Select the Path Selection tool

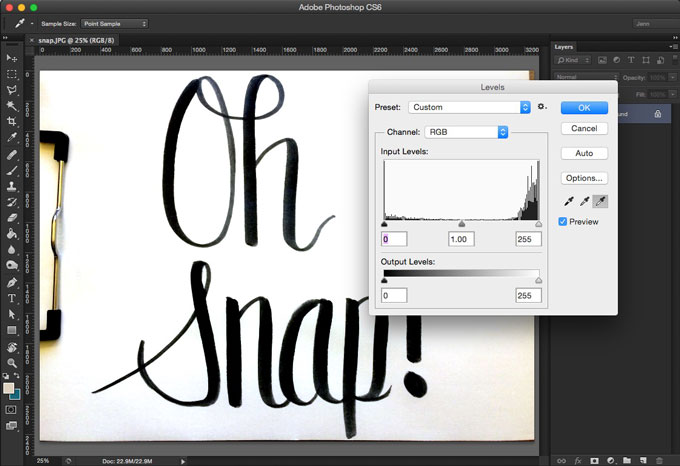point(12,314)
